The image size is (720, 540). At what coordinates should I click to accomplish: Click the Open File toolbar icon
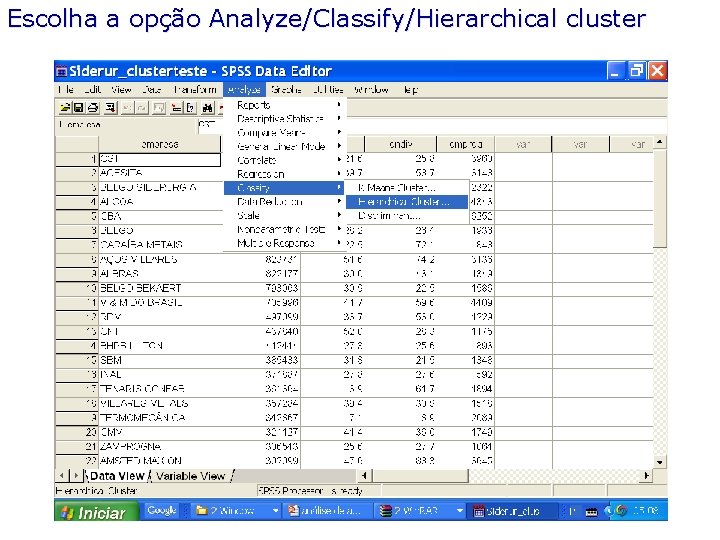pos(65,107)
